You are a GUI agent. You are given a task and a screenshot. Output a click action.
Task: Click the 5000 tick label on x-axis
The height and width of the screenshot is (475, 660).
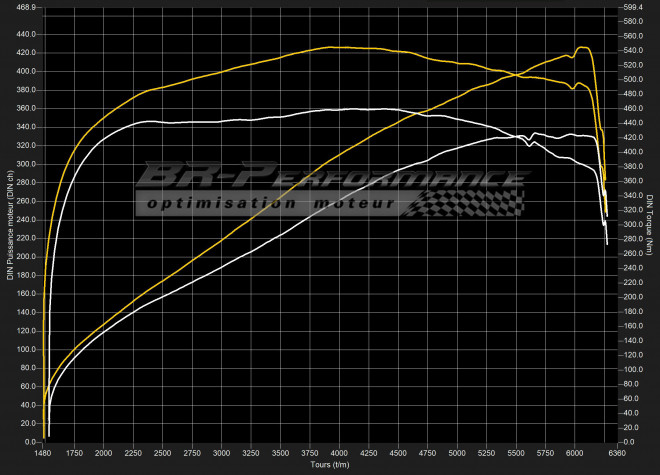[457, 453]
